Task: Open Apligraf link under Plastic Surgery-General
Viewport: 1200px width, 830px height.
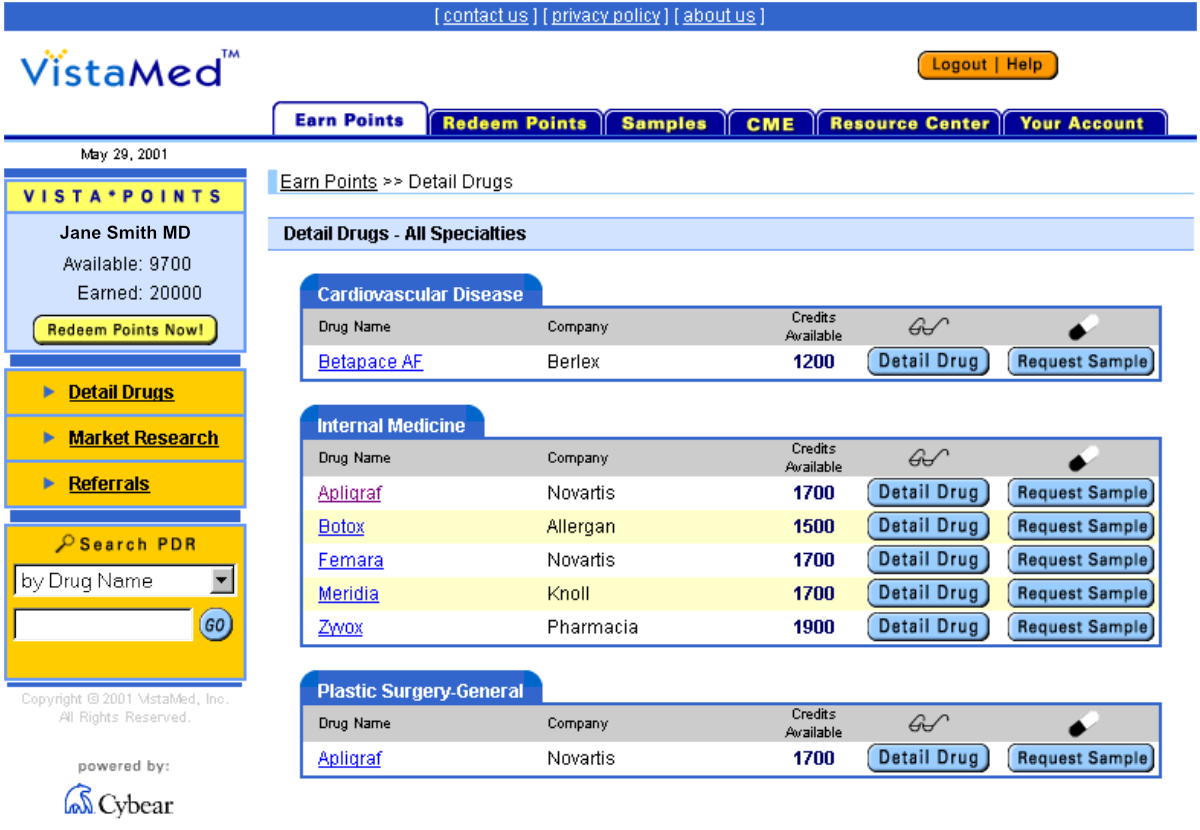Action: 349,759
